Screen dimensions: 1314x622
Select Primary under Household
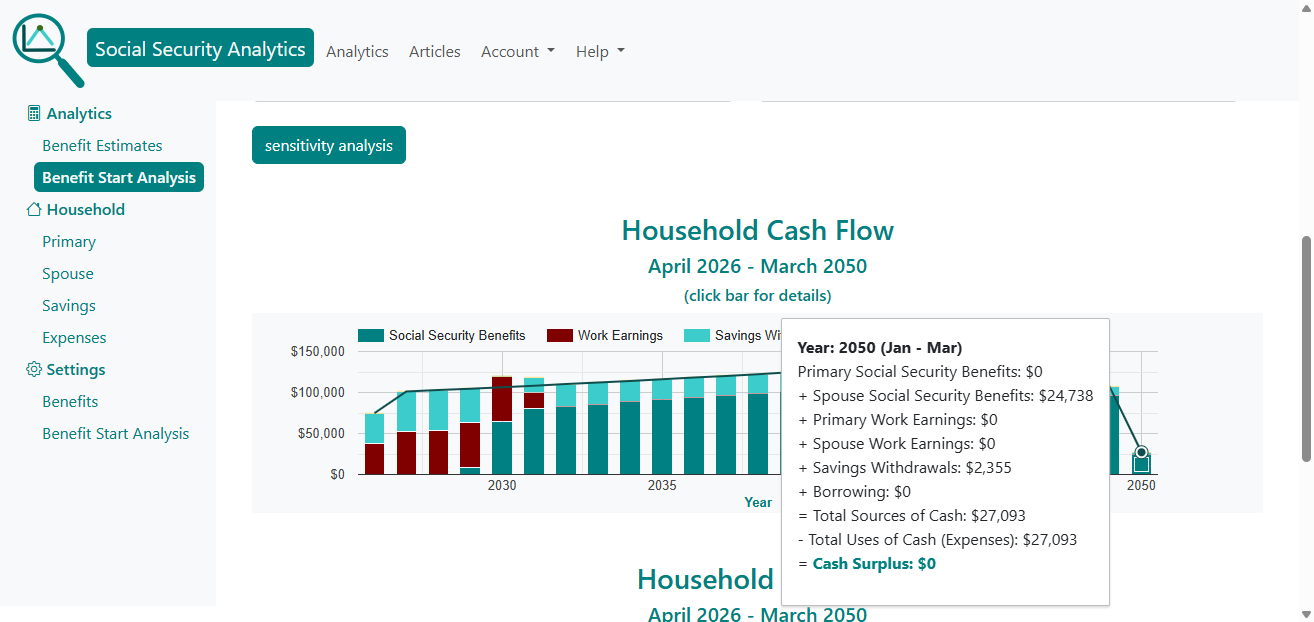tap(69, 241)
